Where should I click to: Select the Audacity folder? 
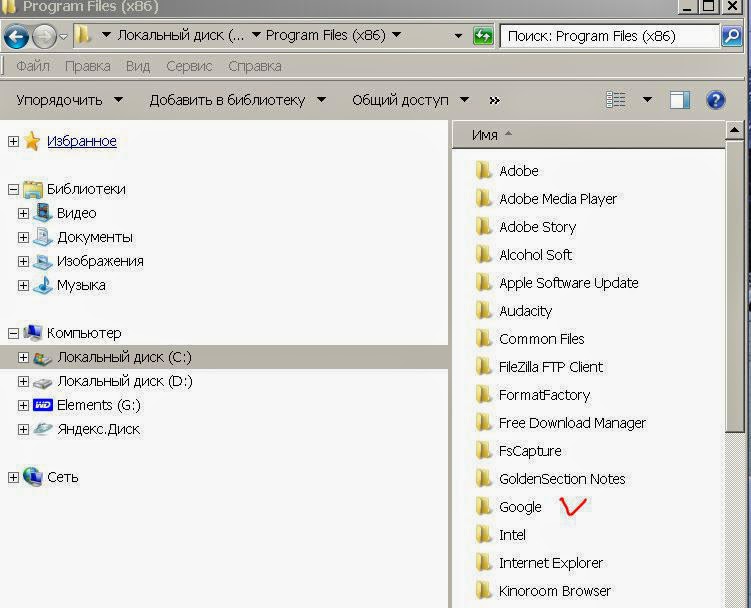coord(525,311)
